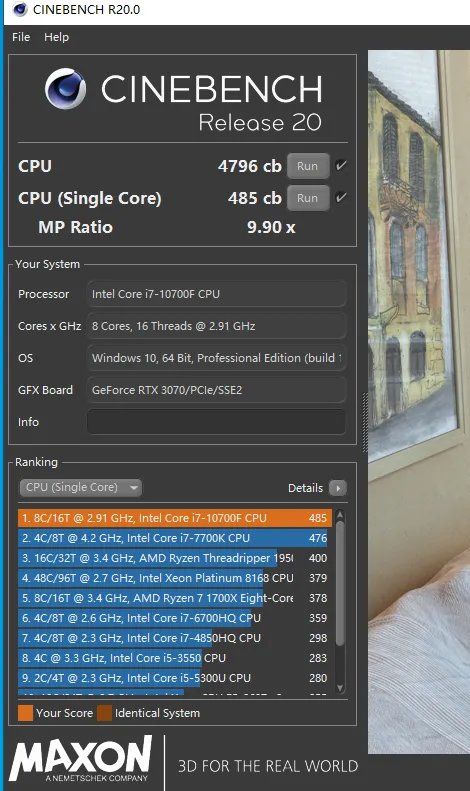Click the rendered scene preview image
The height and width of the screenshot is (791, 470).
[x=419, y=402]
